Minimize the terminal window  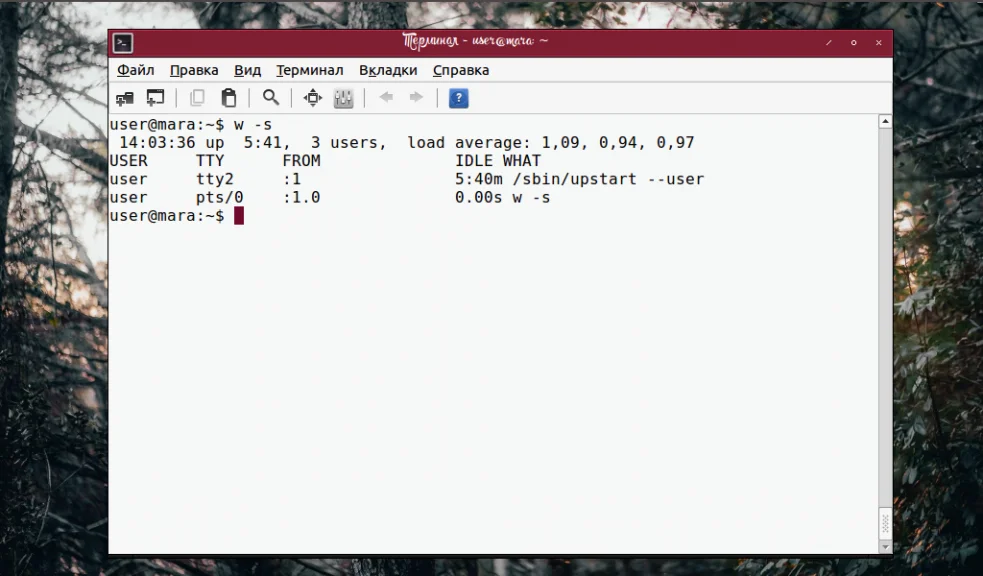coord(829,43)
